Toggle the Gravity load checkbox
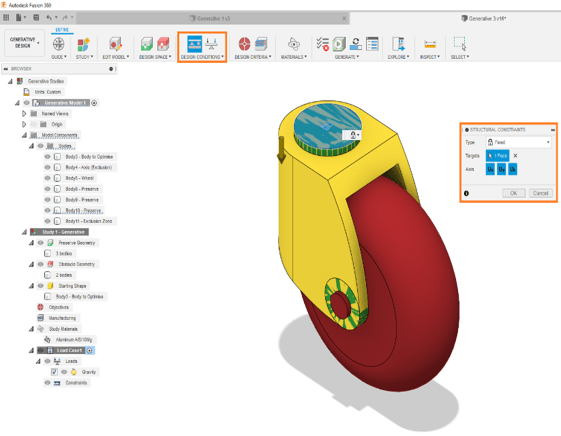Viewport: 561px width, 436px height. pos(54,372)
